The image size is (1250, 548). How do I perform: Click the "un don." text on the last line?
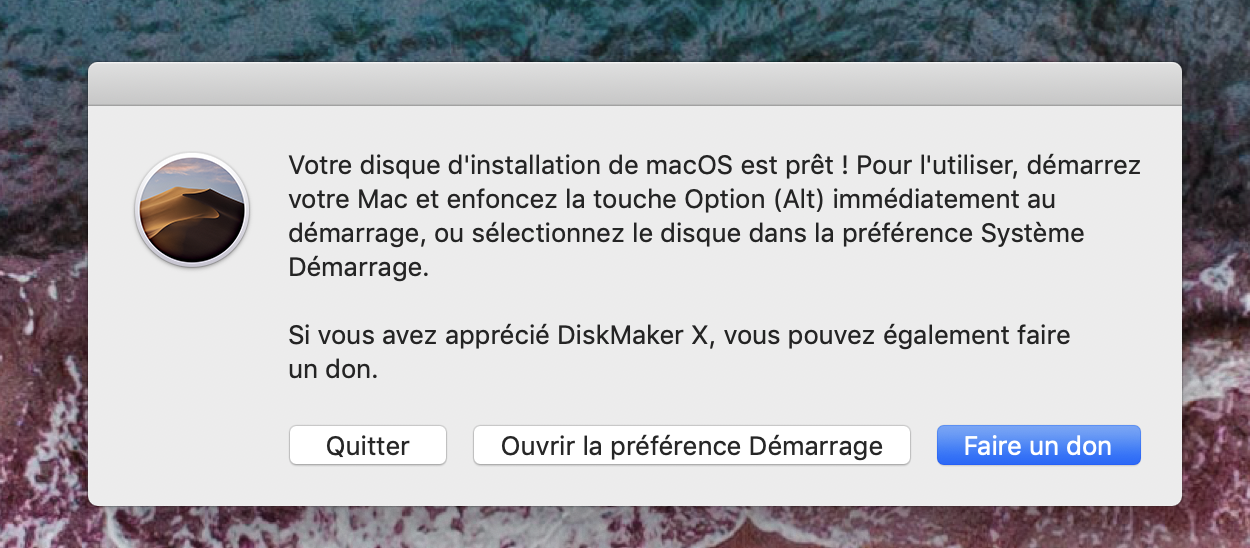333,370
